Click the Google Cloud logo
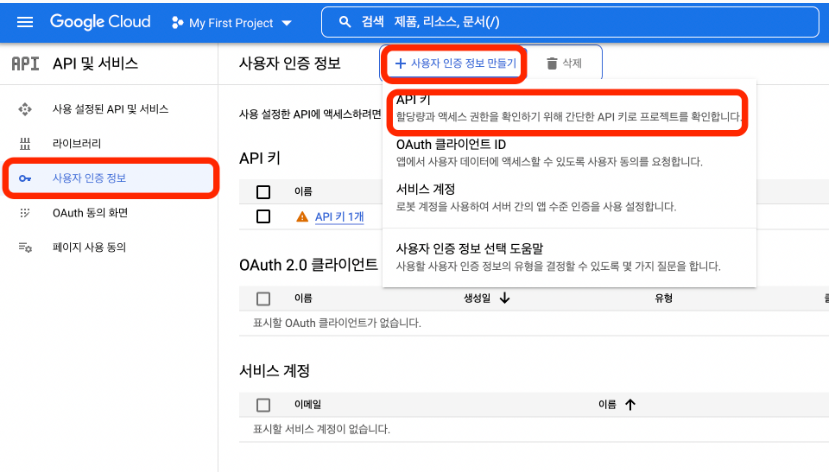The image size is (829, 472). (100, 21)
